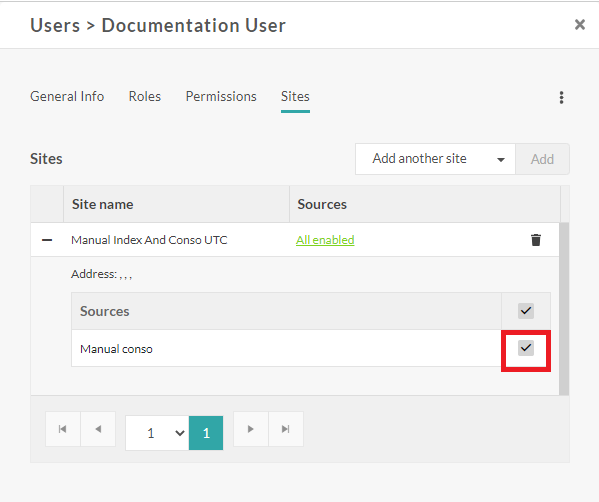Click the Address line text

(102, 274)
